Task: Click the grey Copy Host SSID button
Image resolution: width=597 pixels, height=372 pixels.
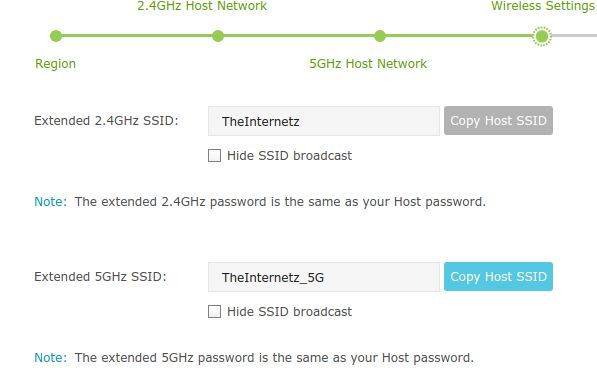Action: click(498, 121)
